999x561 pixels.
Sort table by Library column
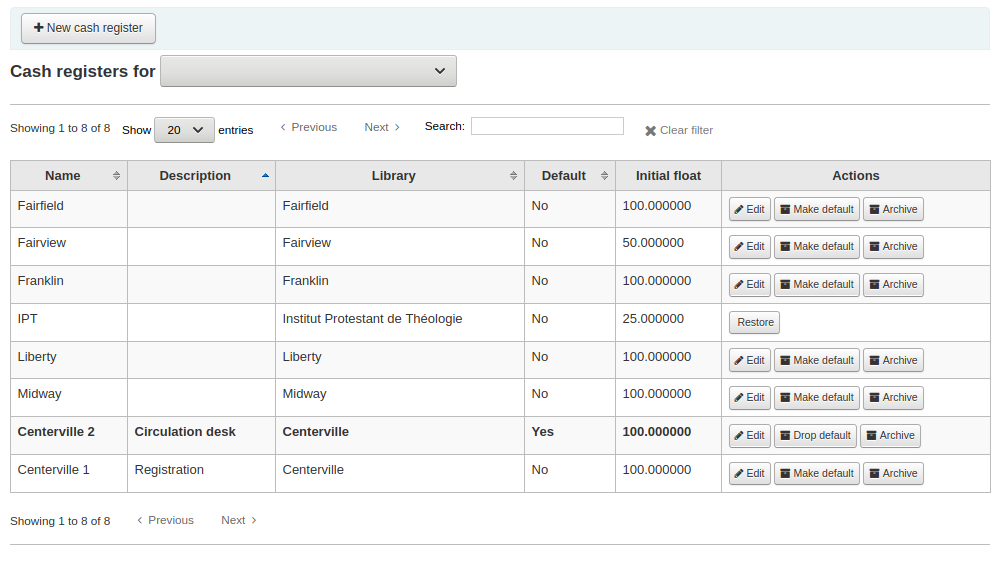pyautogui.click(x=393, y=176)
